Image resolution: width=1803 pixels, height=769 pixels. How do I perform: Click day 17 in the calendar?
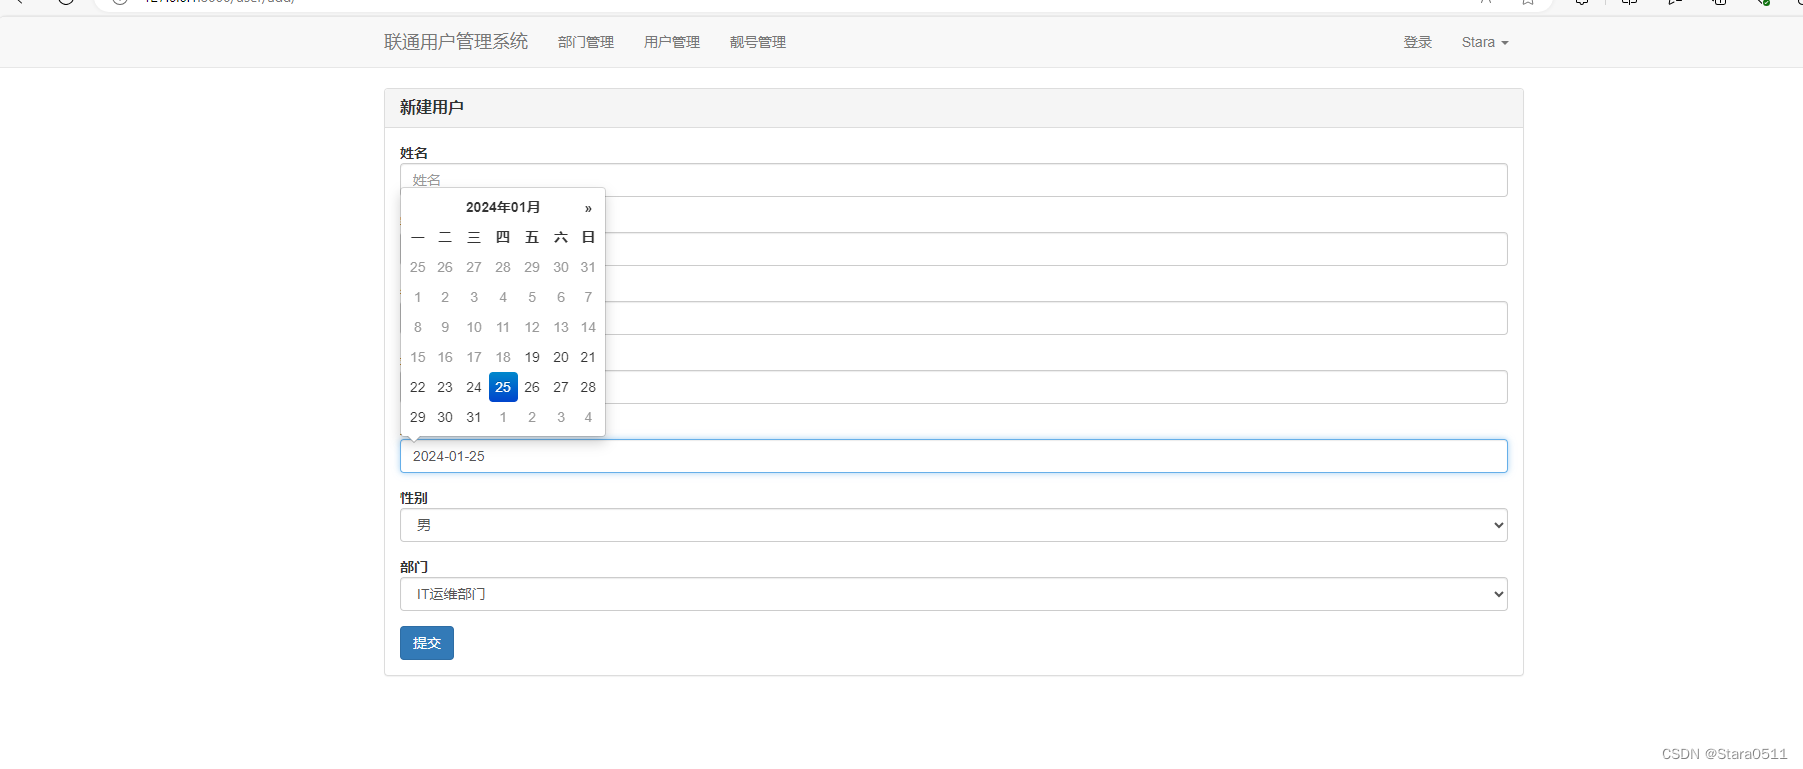[474, 357]
